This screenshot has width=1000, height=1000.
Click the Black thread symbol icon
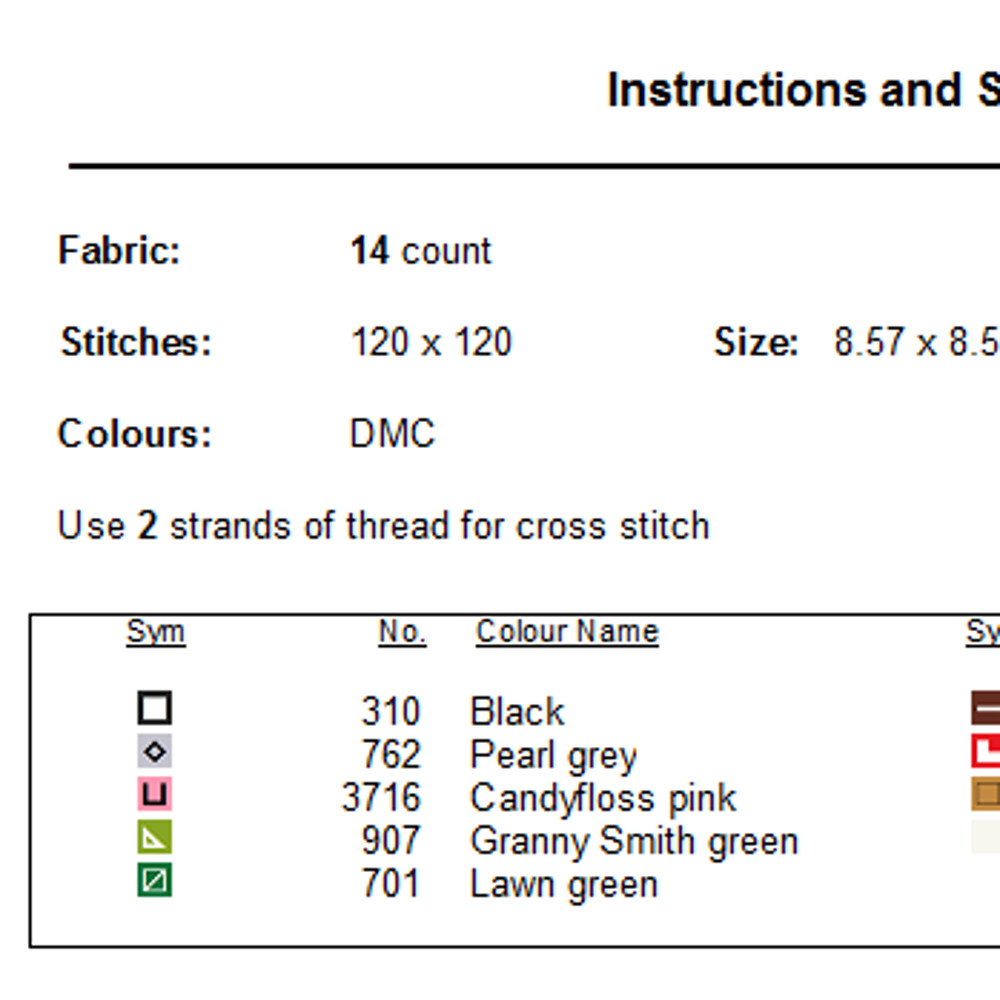pos(155,709)
